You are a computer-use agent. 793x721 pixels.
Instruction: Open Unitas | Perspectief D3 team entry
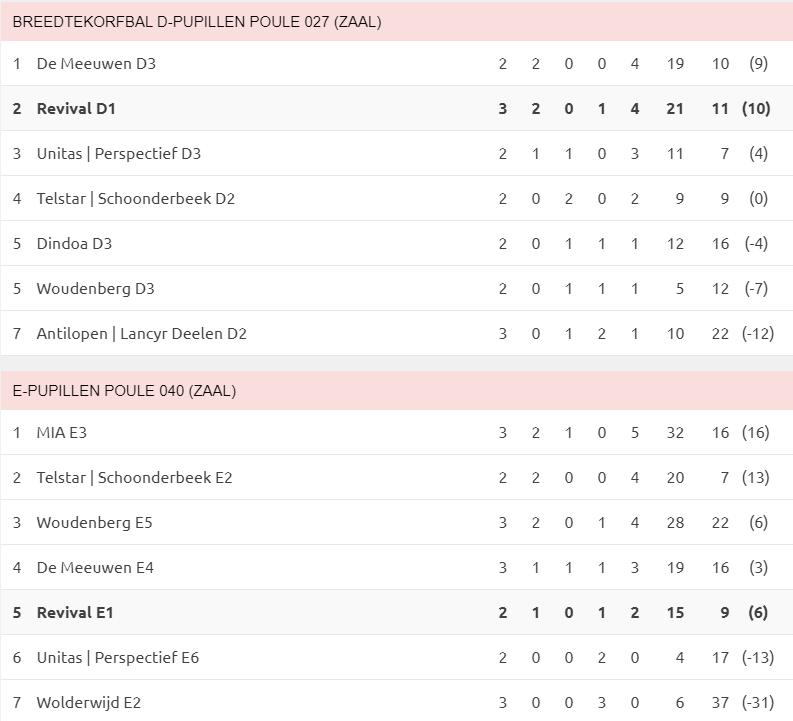pyautogui.click(x=118, y=153)
